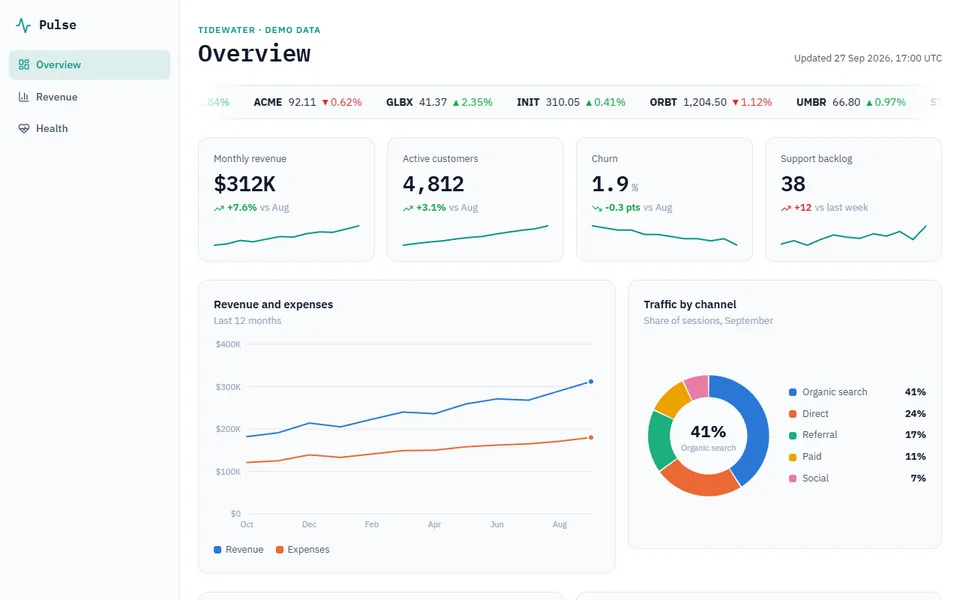This screenshot has height=600, width=960.
Task: Click the yellow Paid legend dot
Action: click(x=793, y=457)
